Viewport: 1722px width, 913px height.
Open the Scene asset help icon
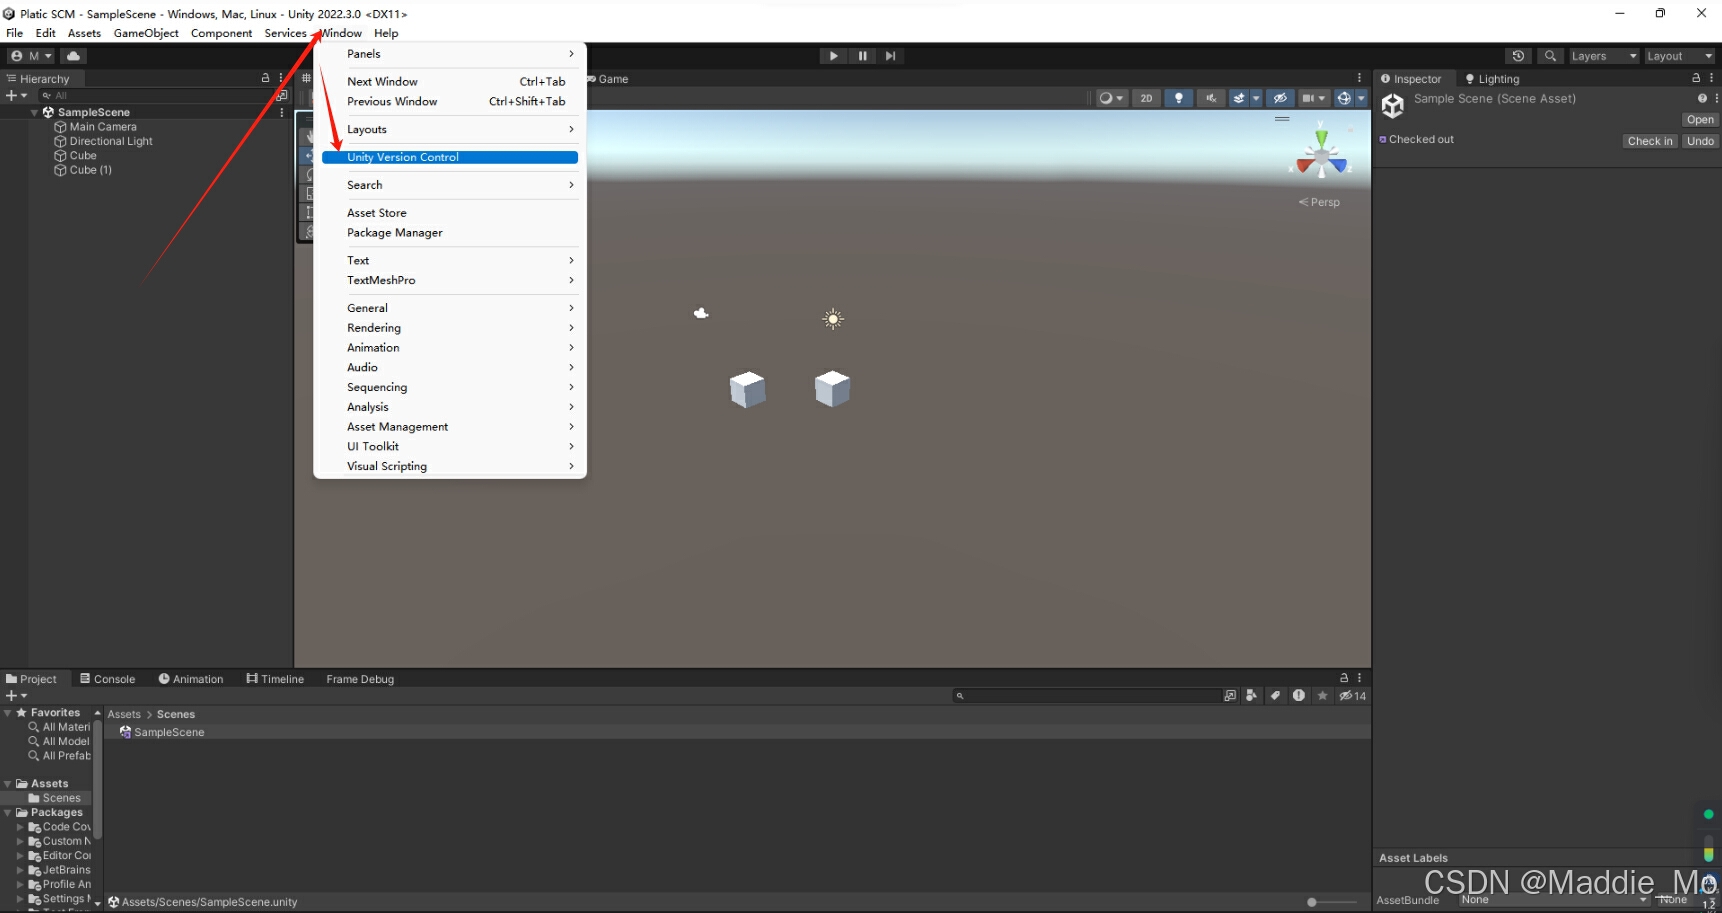click(x=1702, y=98)
